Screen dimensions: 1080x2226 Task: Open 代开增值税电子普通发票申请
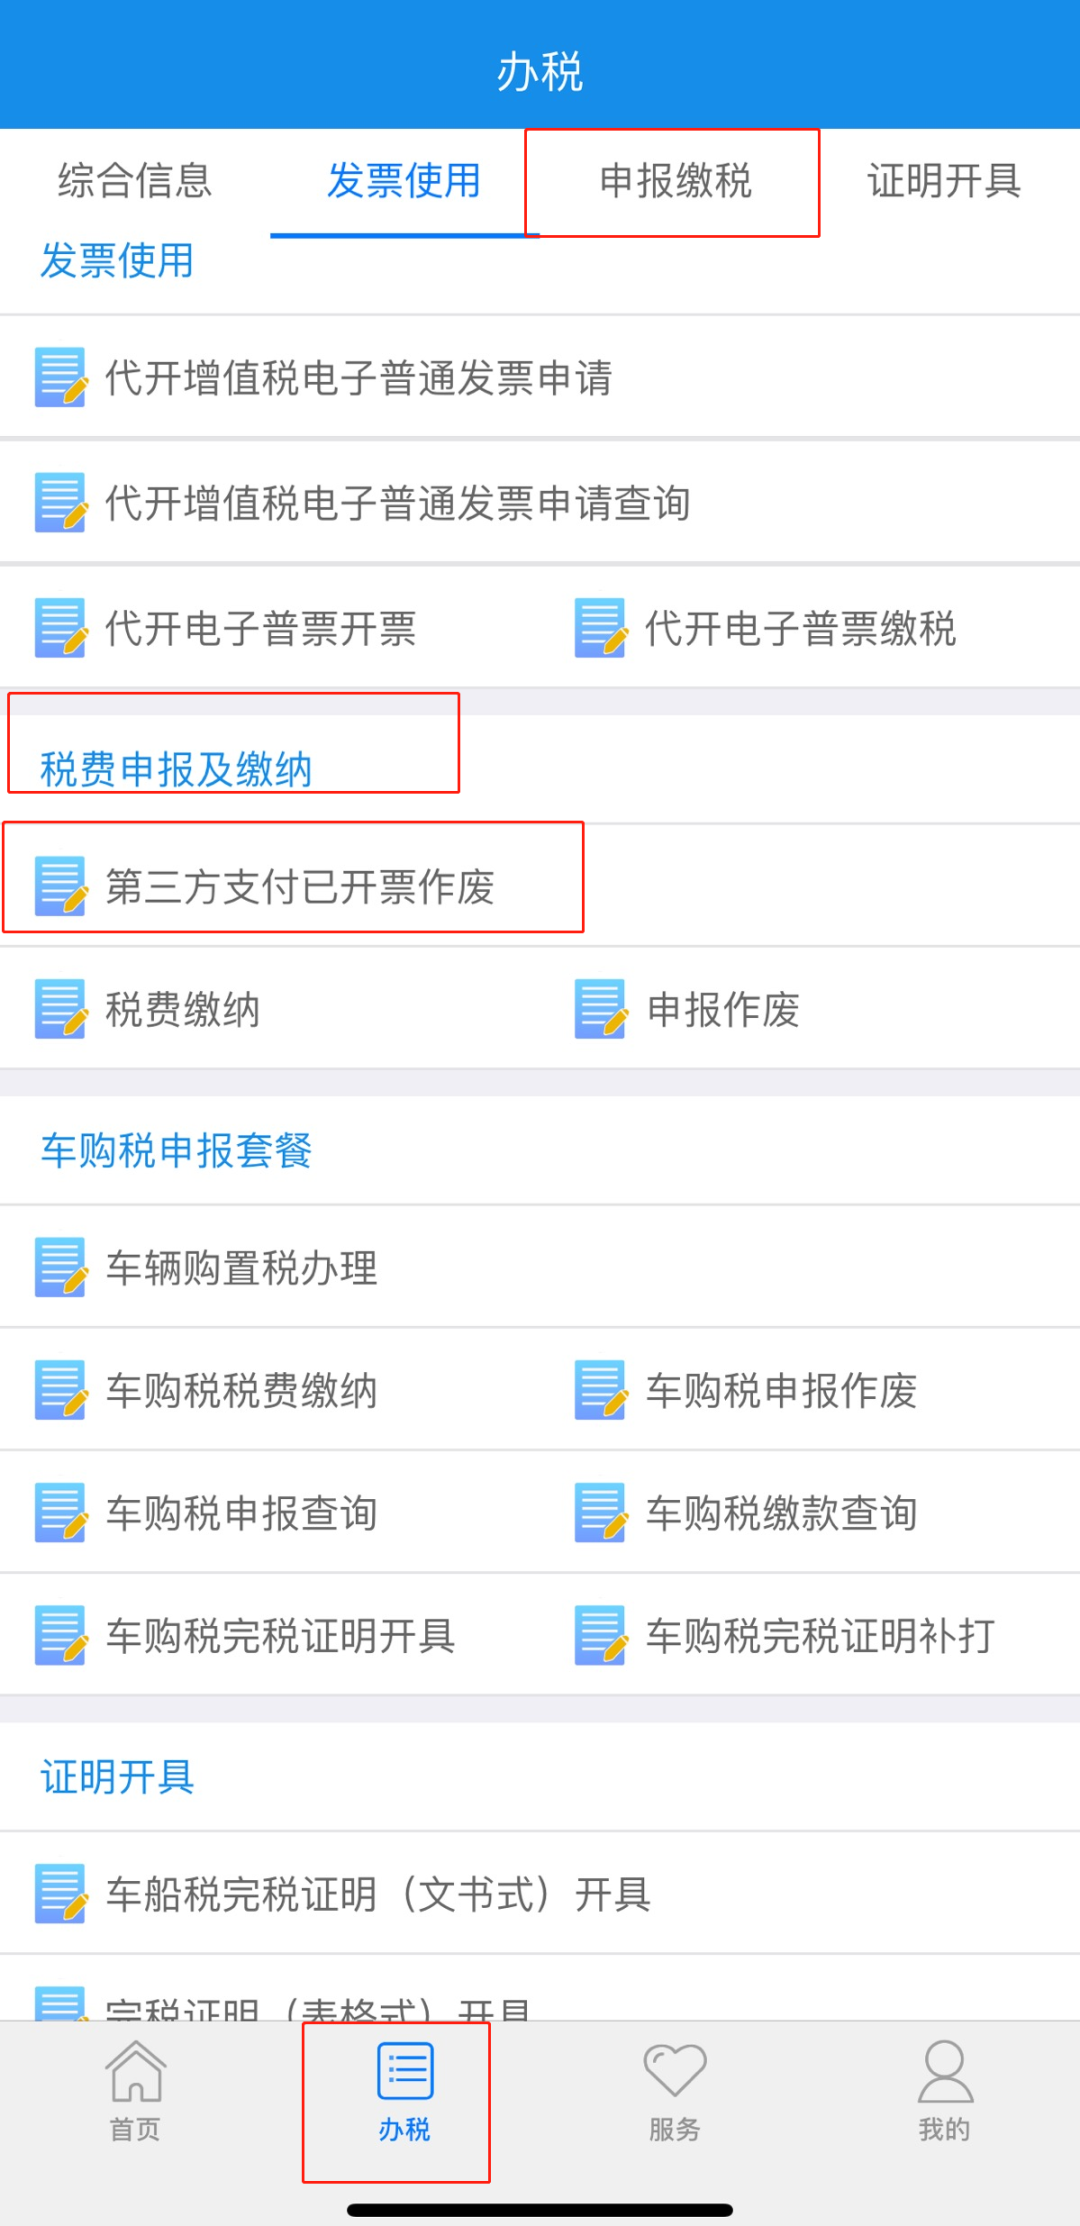pos(540,377)
